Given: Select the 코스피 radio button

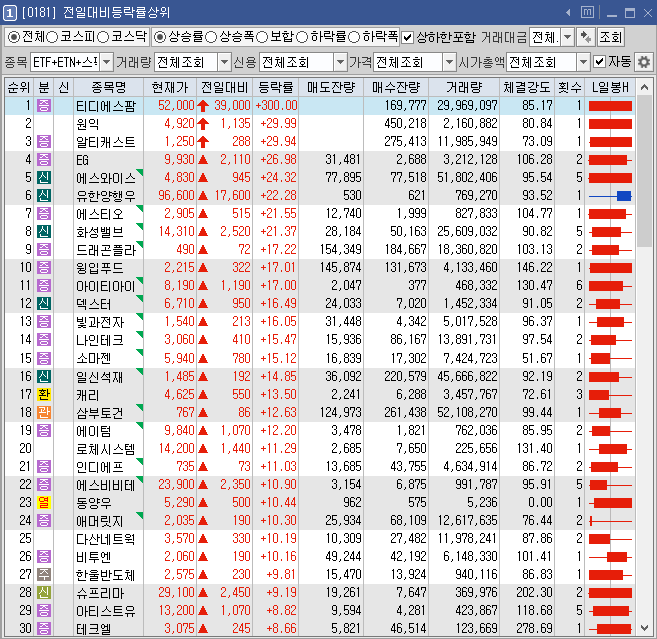Looking at the screenshot, I should tap(52, 37).
